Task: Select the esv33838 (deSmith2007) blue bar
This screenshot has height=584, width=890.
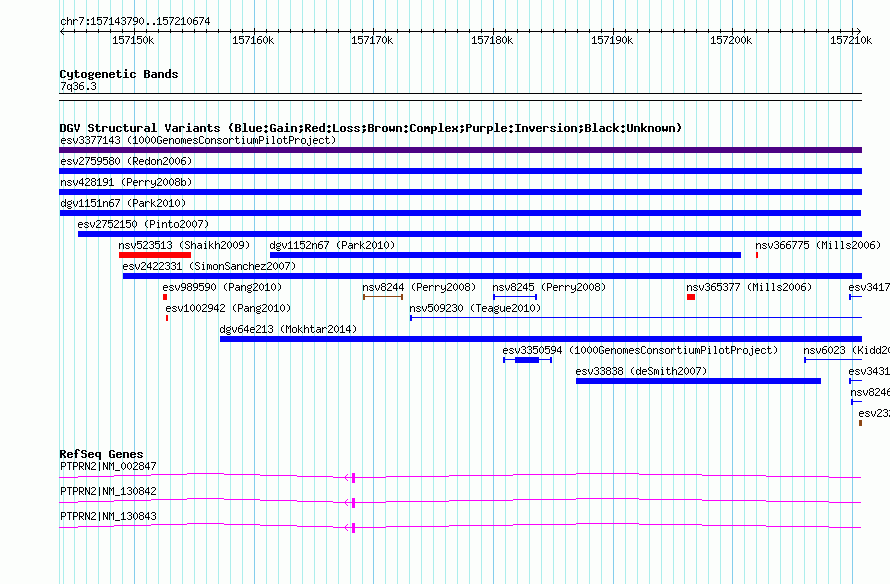Action: point(698,381)
